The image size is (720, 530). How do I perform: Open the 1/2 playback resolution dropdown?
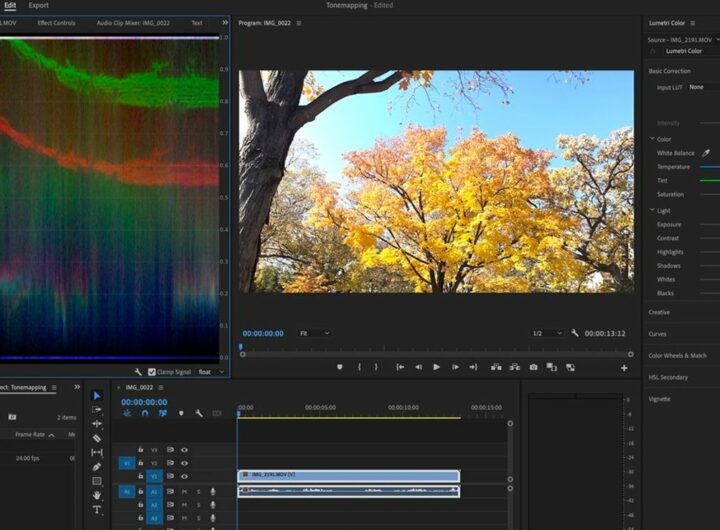click(546, 333)
